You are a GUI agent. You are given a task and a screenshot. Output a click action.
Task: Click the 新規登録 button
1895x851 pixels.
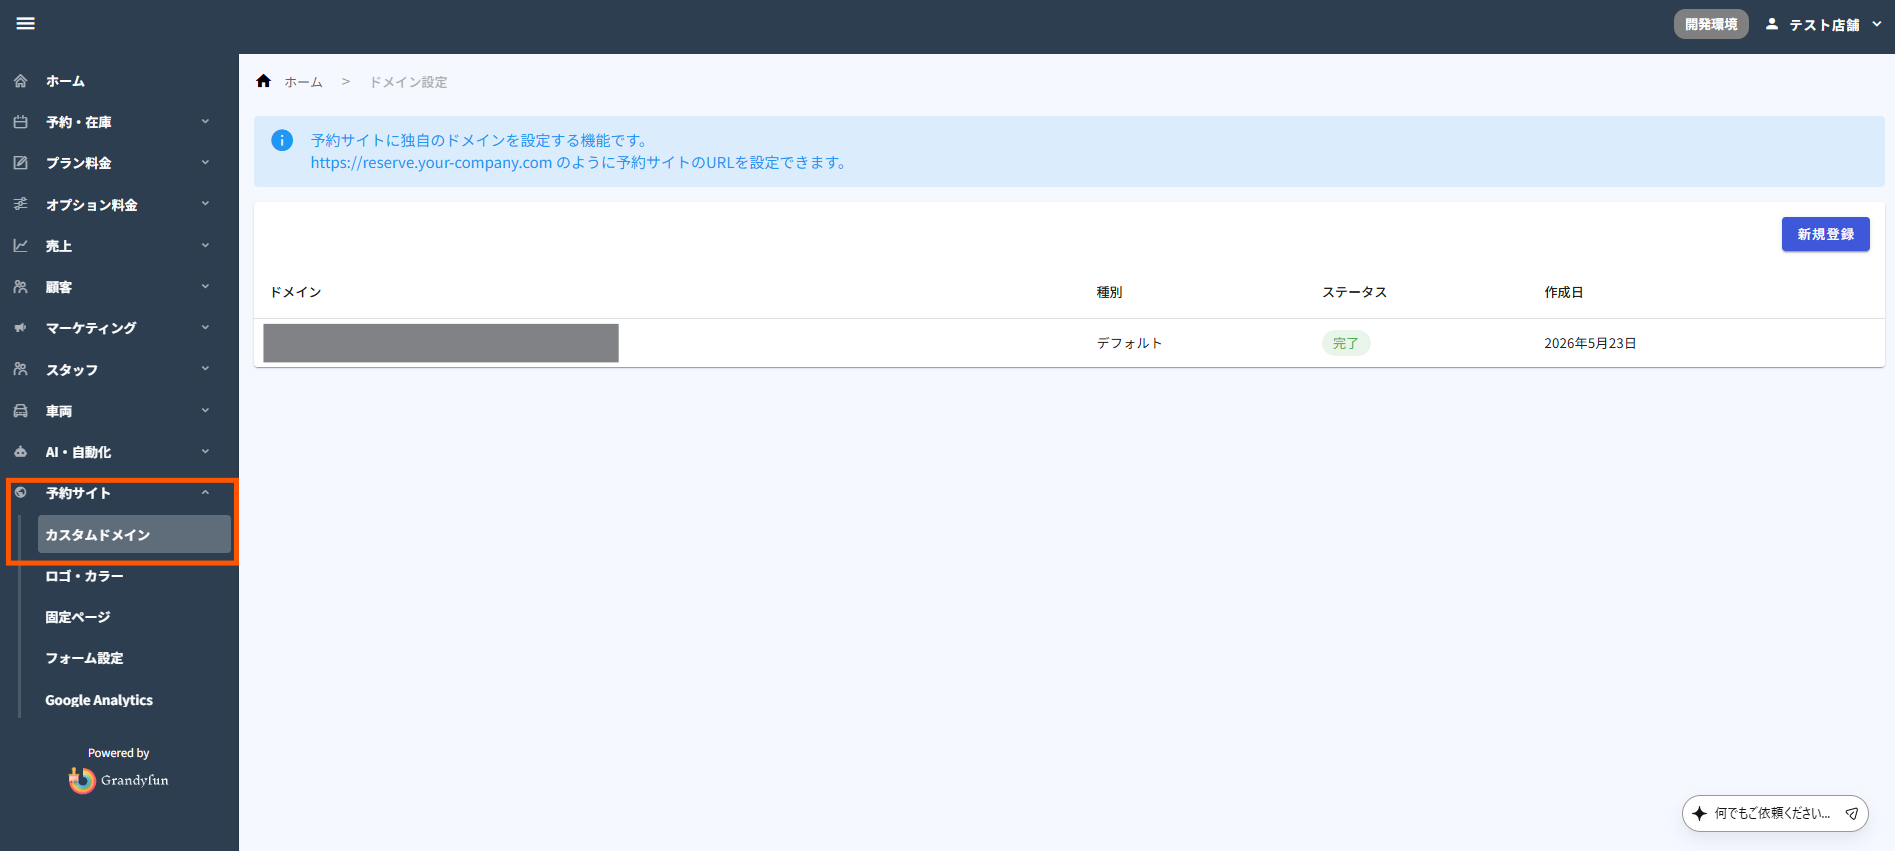[x=1825, y=234]
